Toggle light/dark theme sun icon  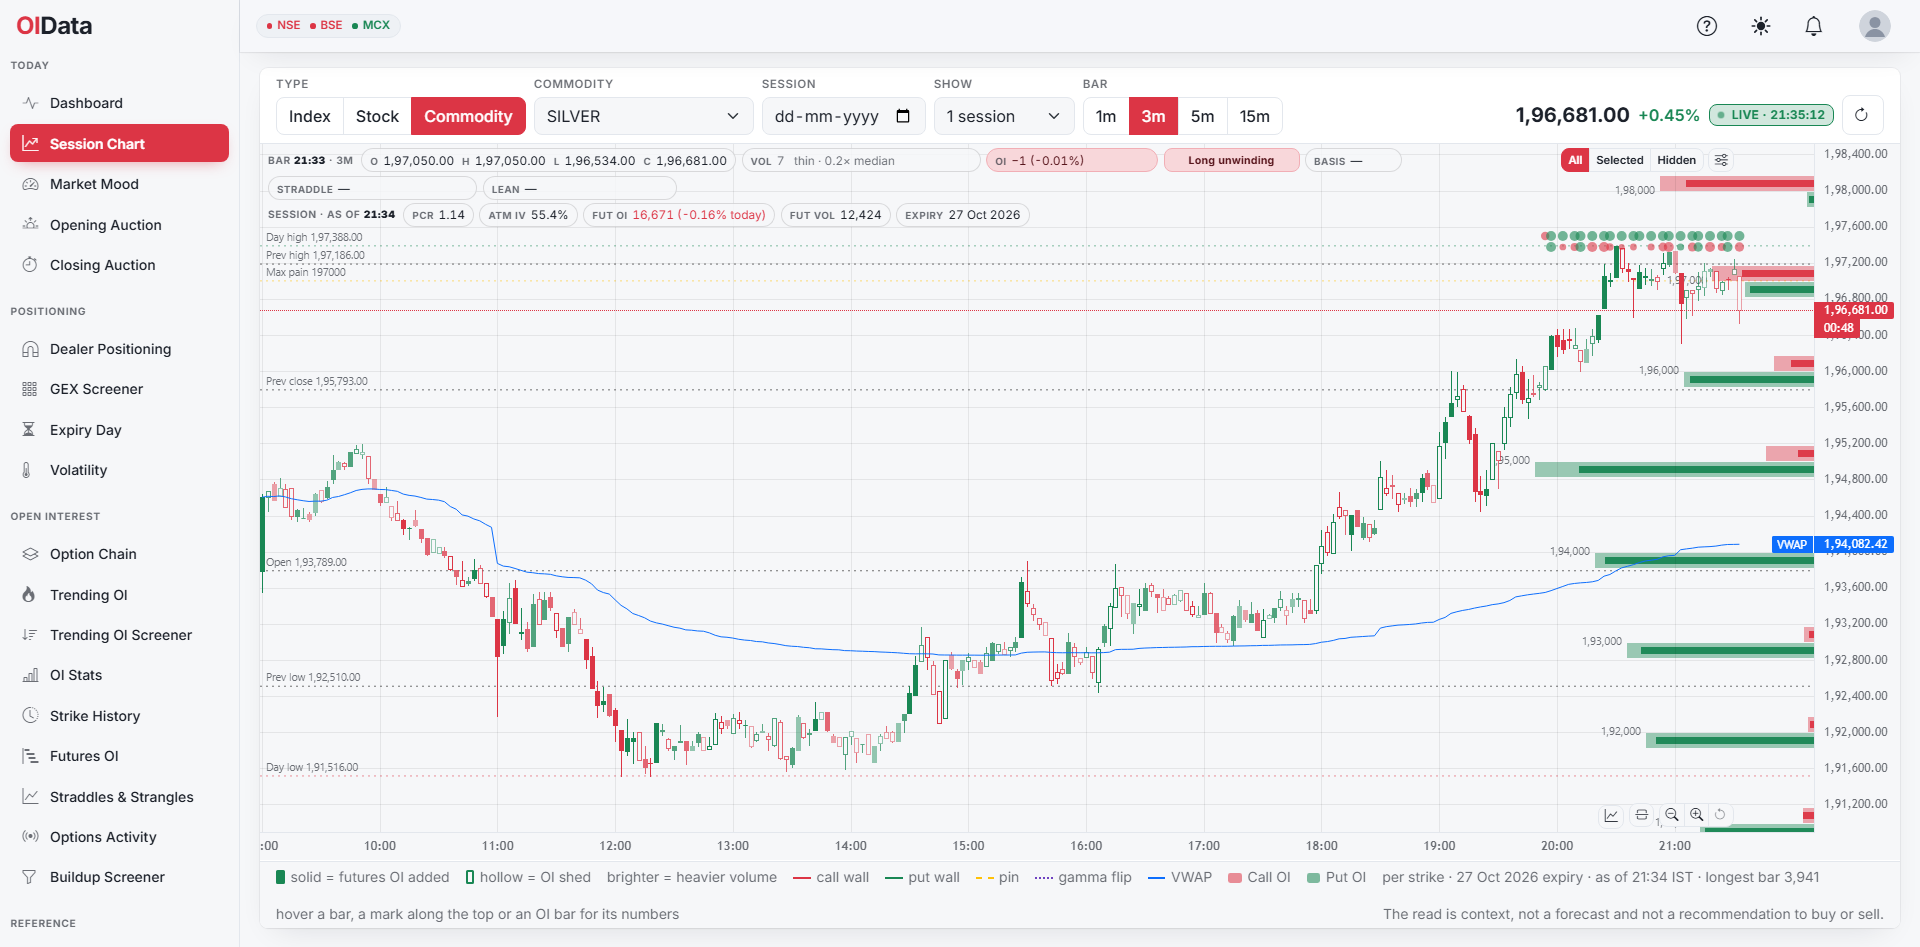[x=1761, y=26]
